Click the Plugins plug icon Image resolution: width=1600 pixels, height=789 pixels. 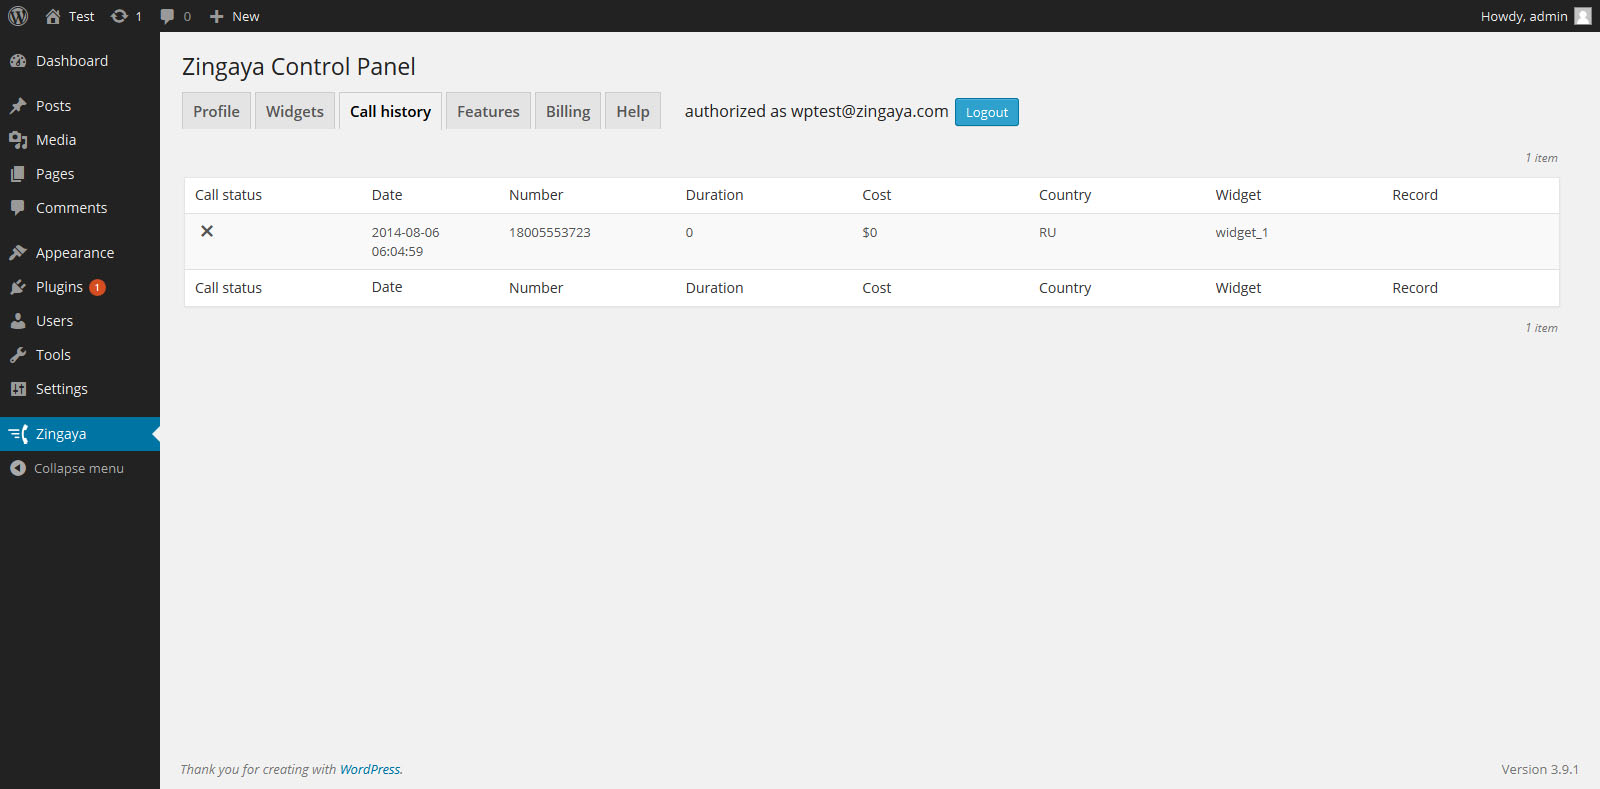coord(18,287)
